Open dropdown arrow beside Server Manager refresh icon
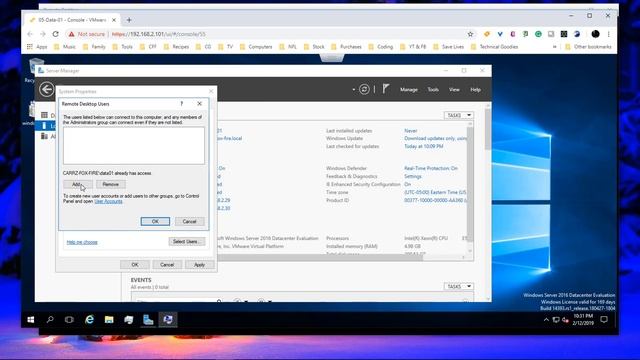Image resolution: width=640 pixels, height=360 pixels. click(x=353, y=89)
